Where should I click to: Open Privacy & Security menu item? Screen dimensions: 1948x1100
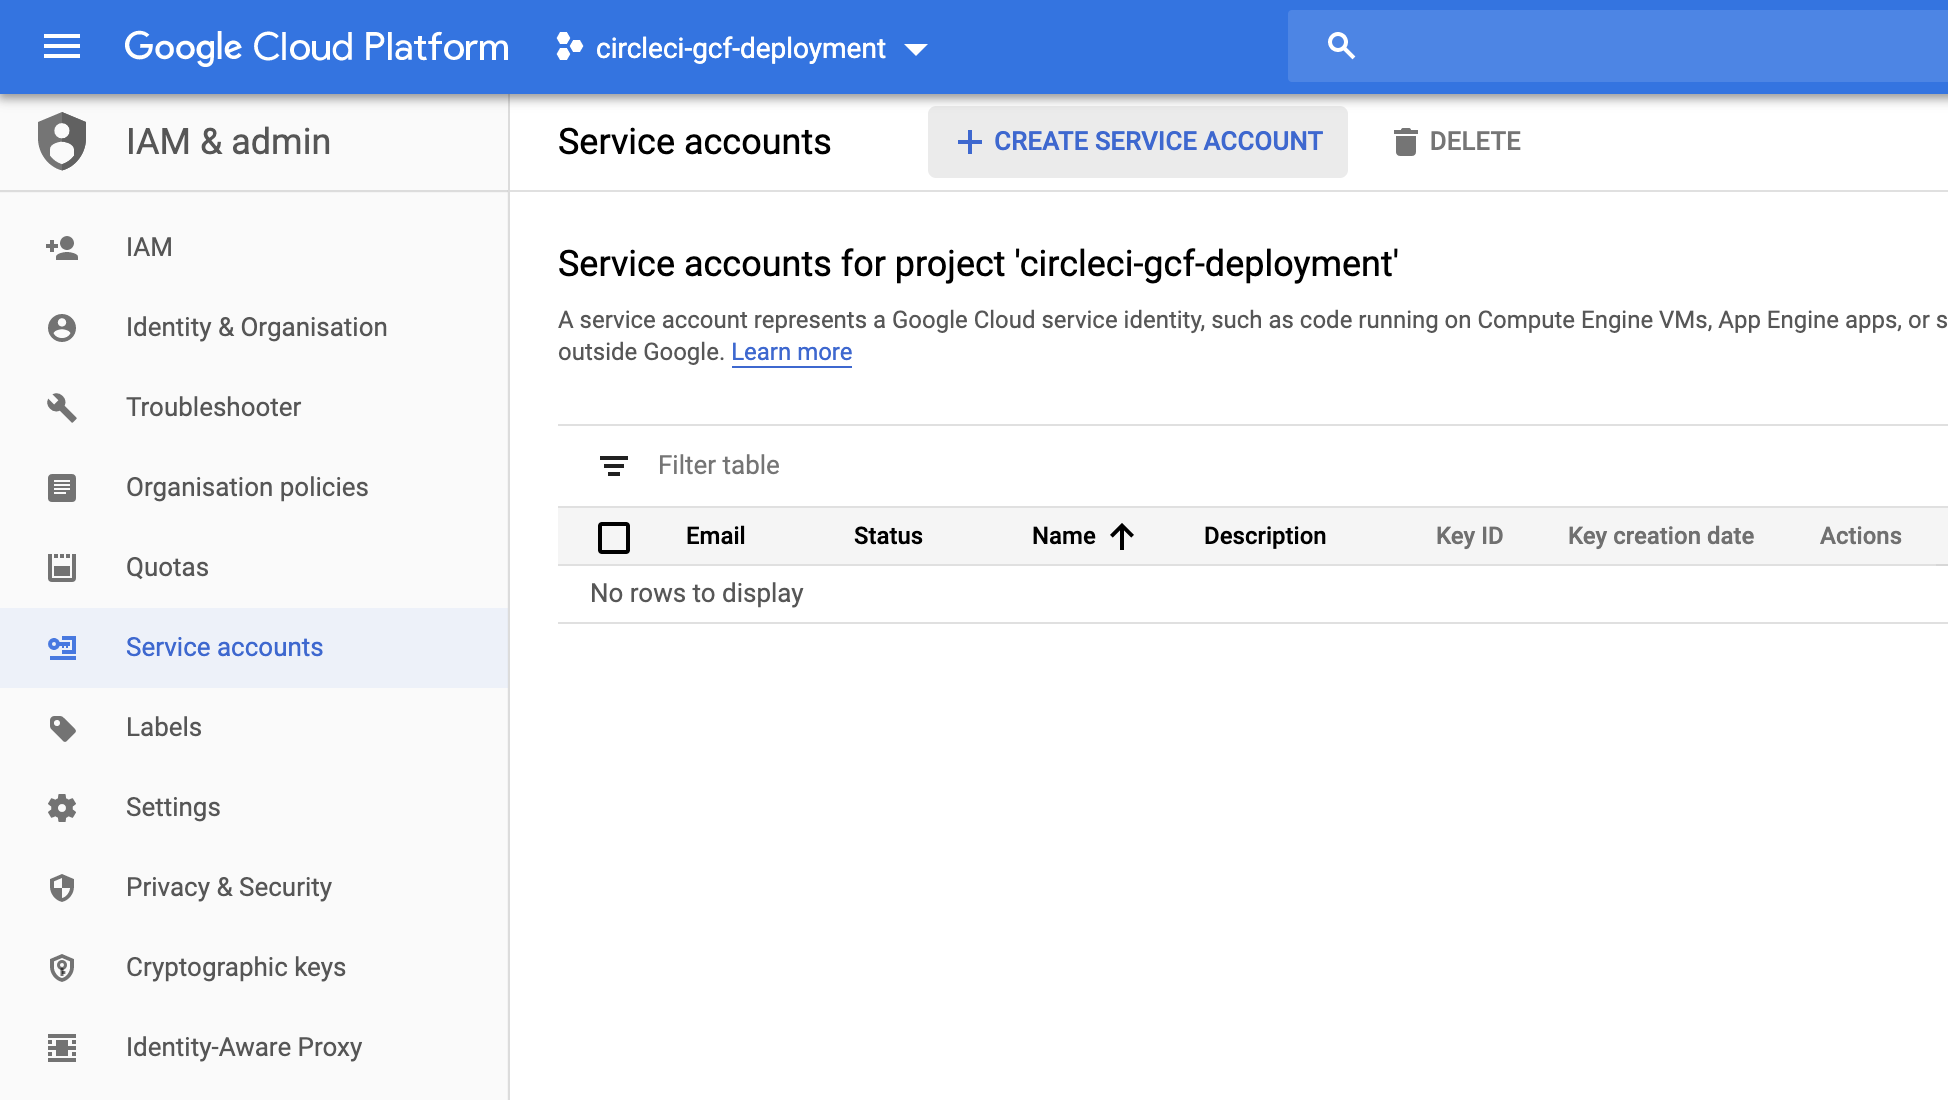228,887
